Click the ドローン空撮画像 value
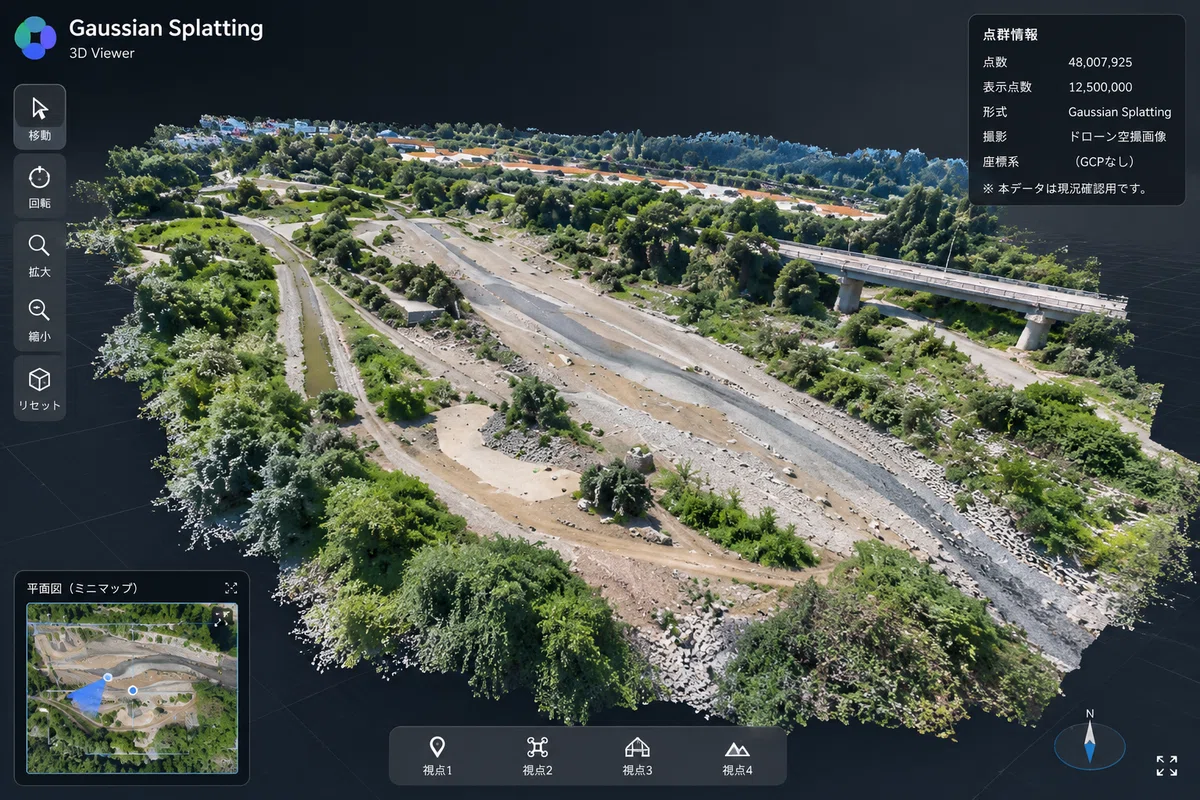Viewport: 1200px width, 800px height. [x=1117, y=137]
